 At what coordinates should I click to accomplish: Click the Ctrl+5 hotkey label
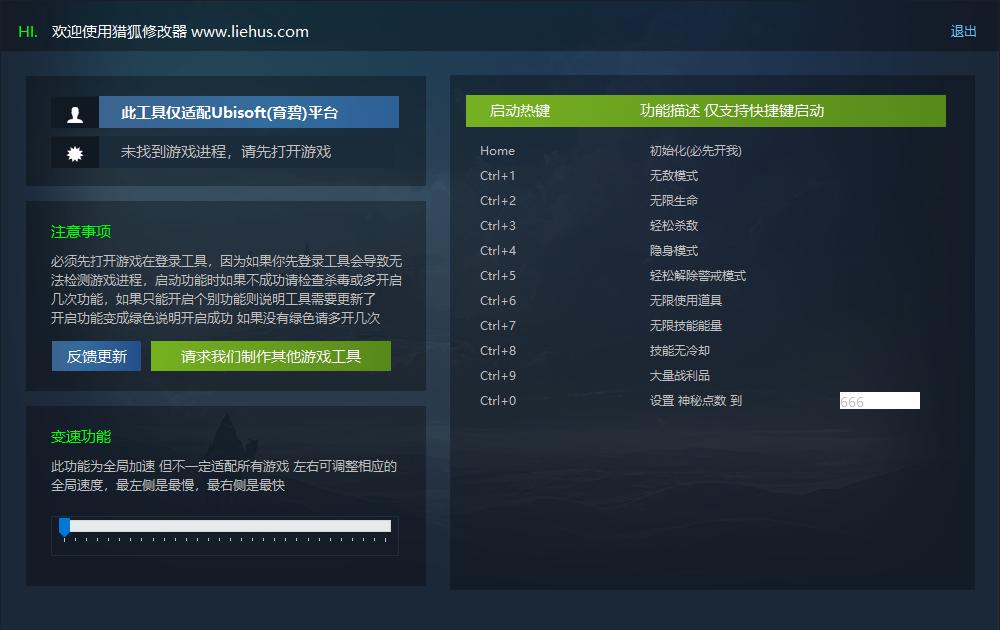(x=497, y=275)
